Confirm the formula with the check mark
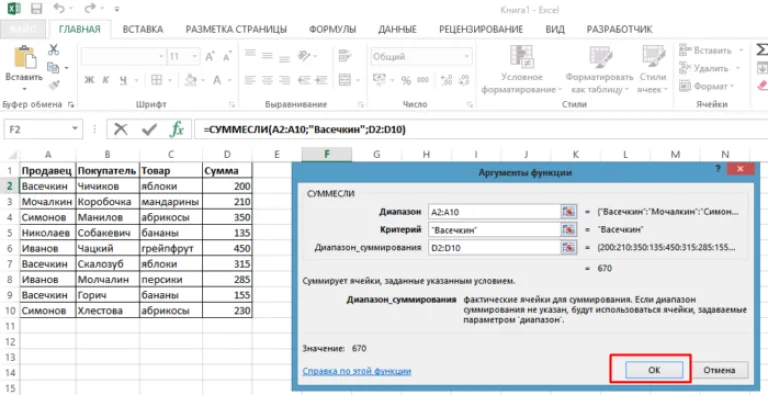The width and height of the screenshot is (768, 395). (149, 129)
